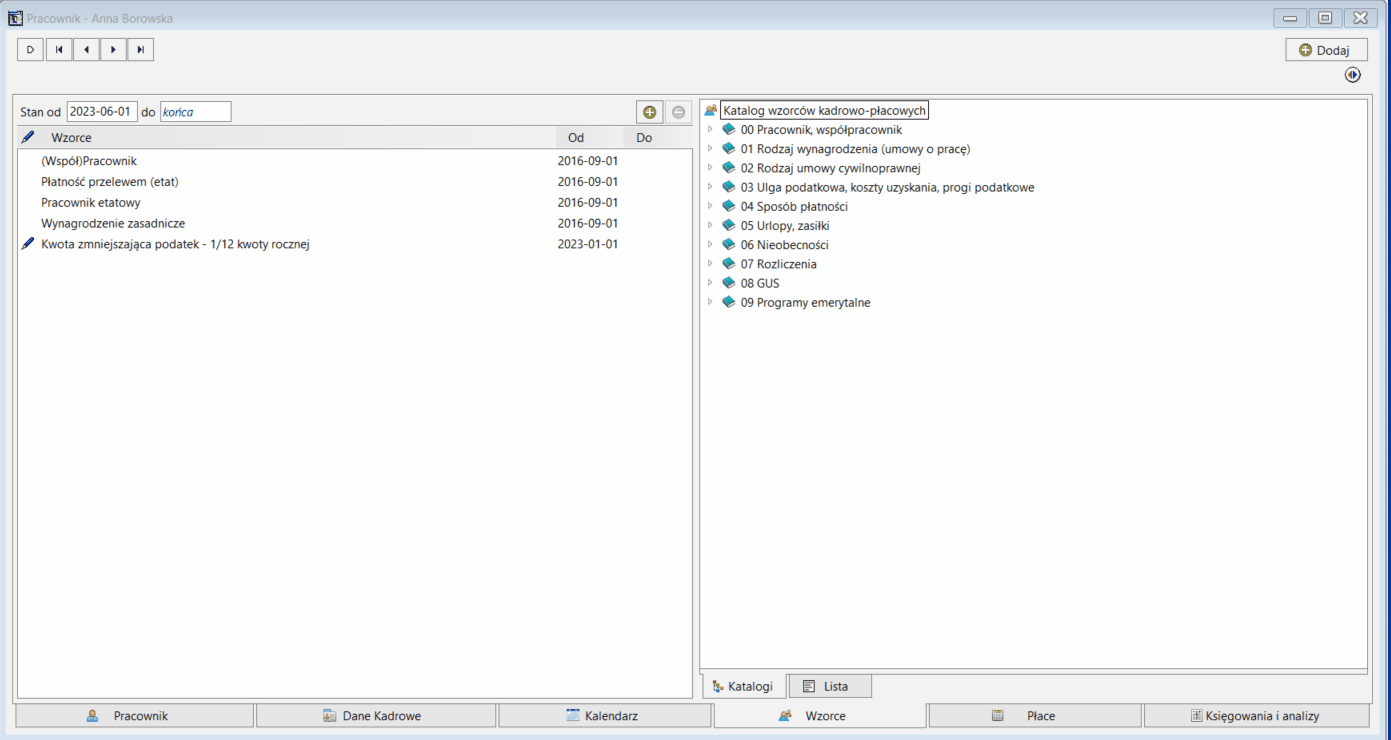The image size is (1391, 740).
Task: Open the Dane Kadrowe tab
Action: pyautogui.click(x=376, y=716)
